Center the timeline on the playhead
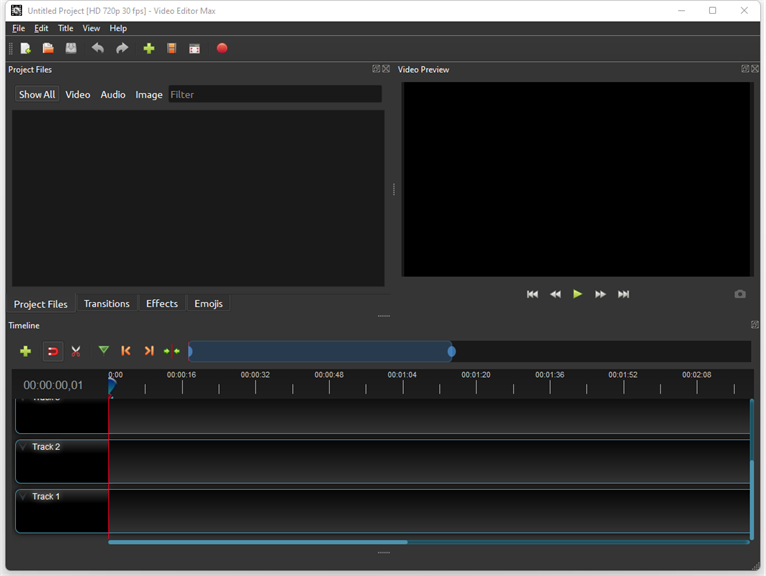The width and height of the screenshot is (766, 576). [x=171, y=351]
